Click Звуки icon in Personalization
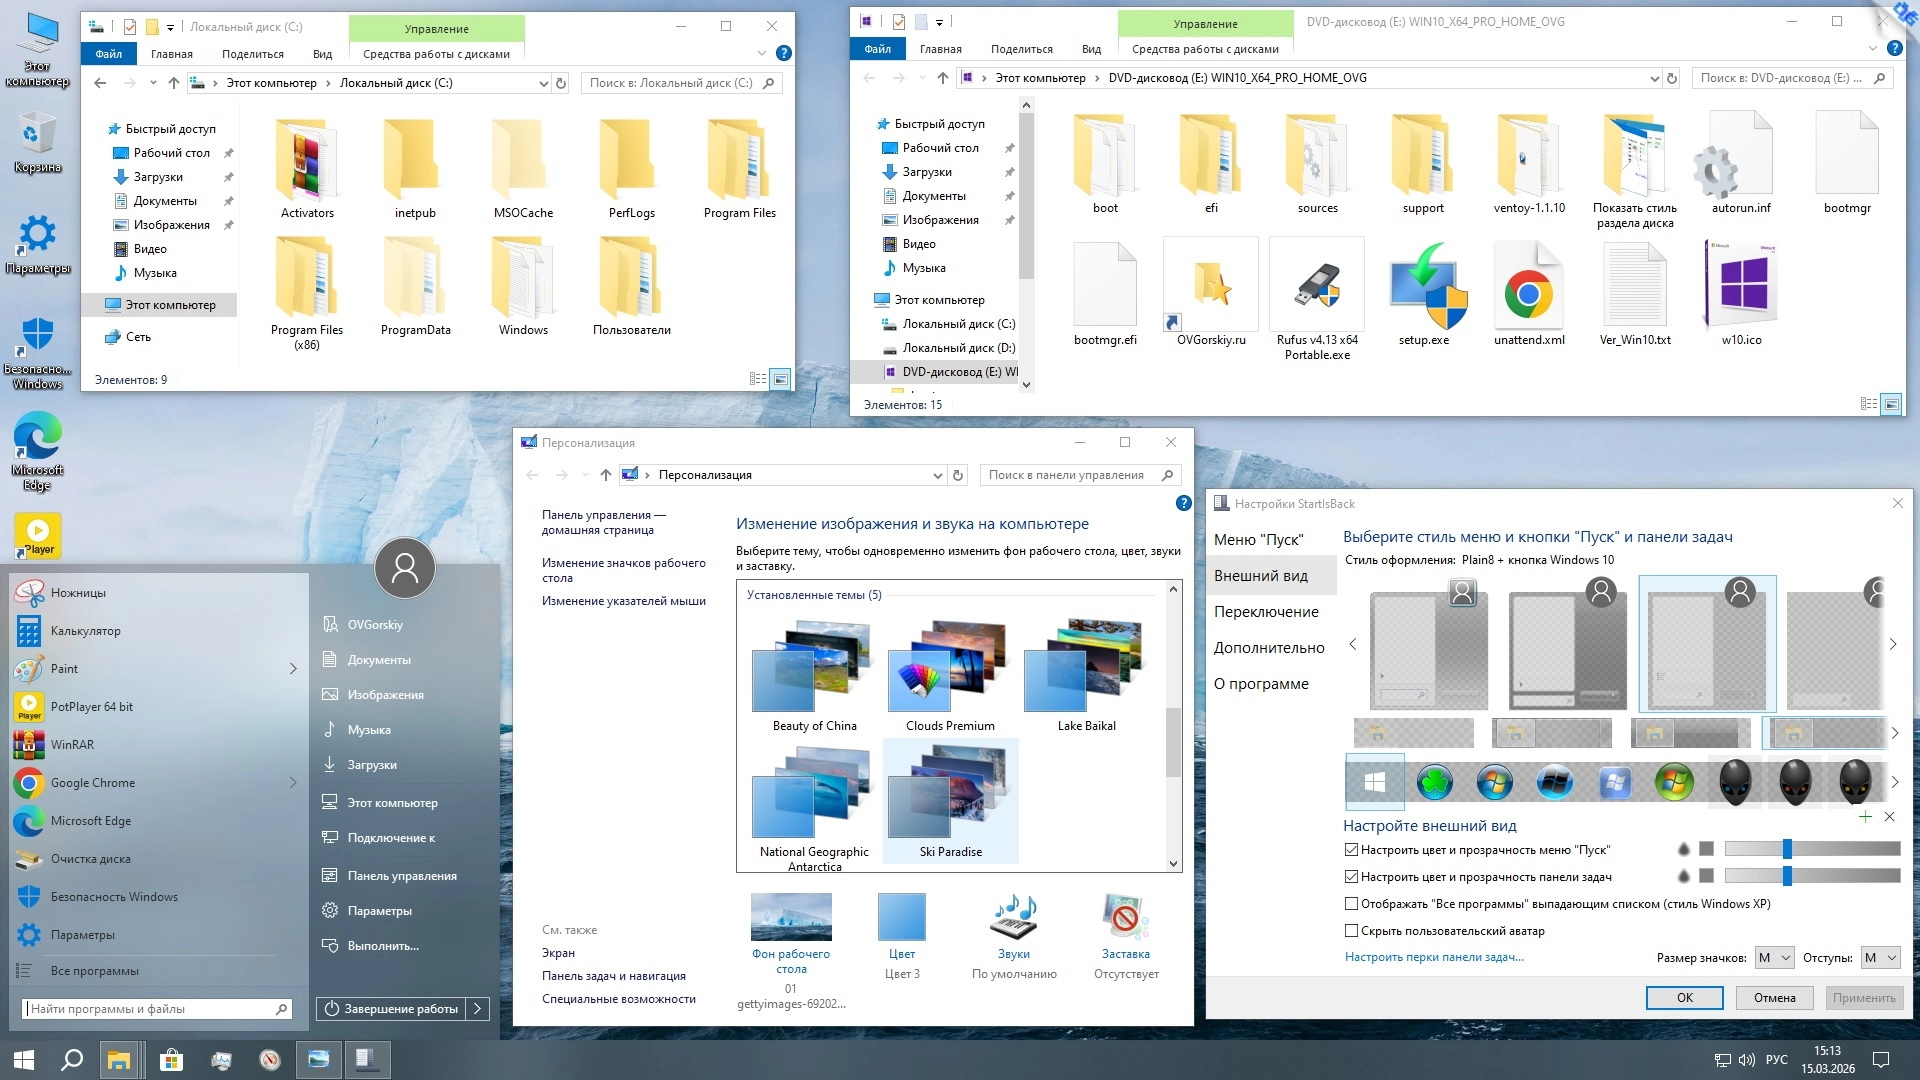The width and height of the screenshot is (1920, 1080). [1013, 918]
